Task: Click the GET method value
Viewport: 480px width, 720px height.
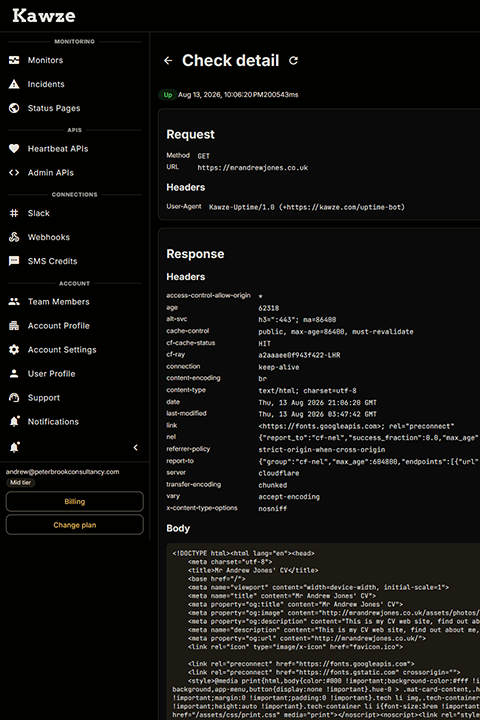Action: tap(203, 156)
